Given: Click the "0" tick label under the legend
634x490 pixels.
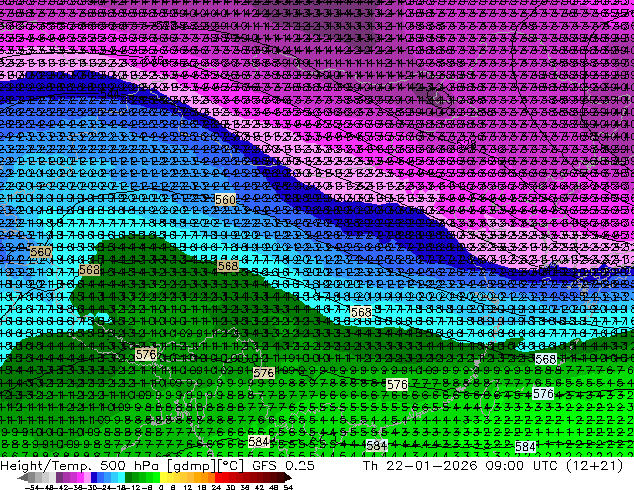Looking at the screenshot, I should [x=161, y=487].
